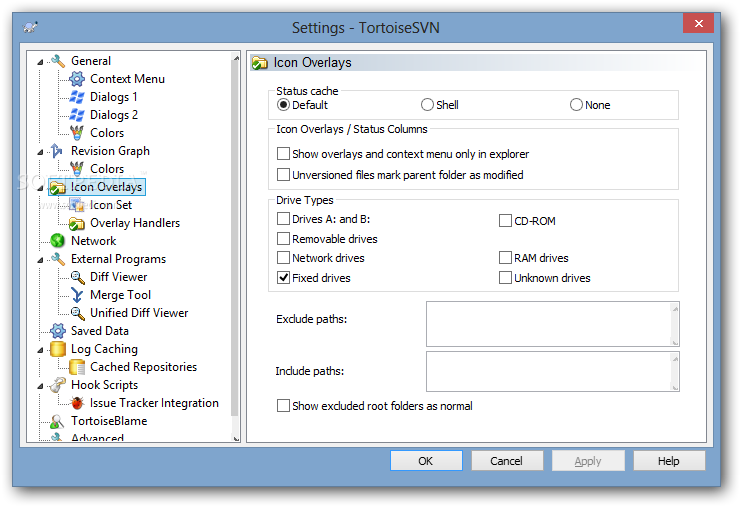Collapse the Icon Overlays tree node
The image size is (741, 507).
[40, 188]
